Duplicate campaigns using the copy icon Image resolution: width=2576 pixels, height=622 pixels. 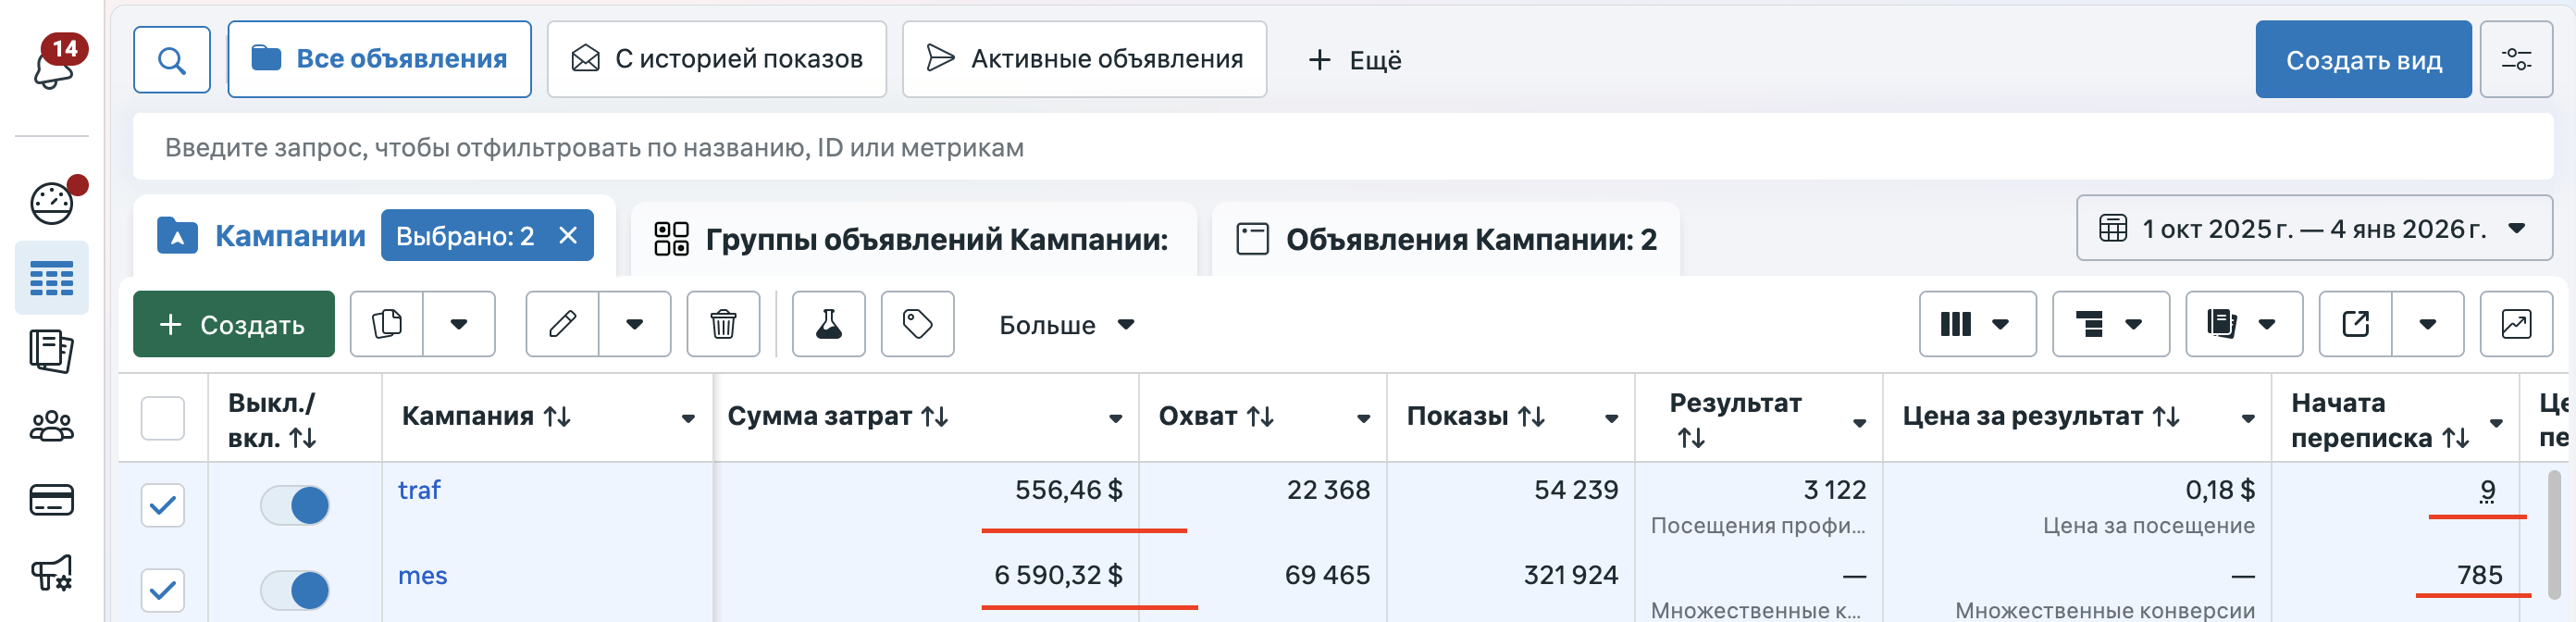click(x=388, y=324)
